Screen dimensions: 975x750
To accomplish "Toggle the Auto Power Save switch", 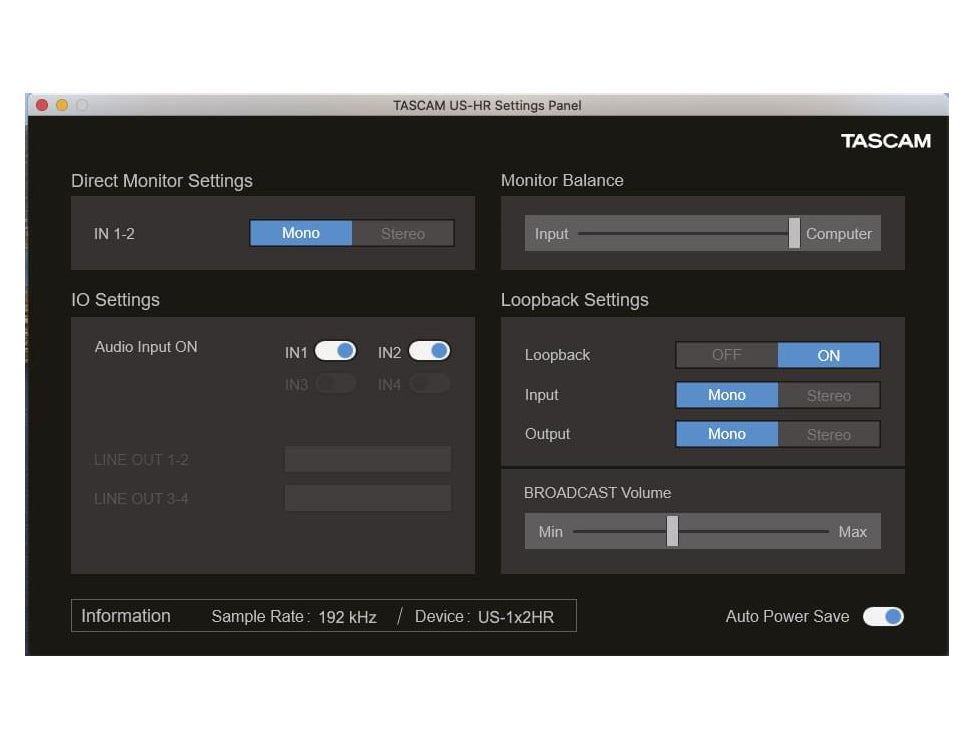I will (x=883, y=616).
